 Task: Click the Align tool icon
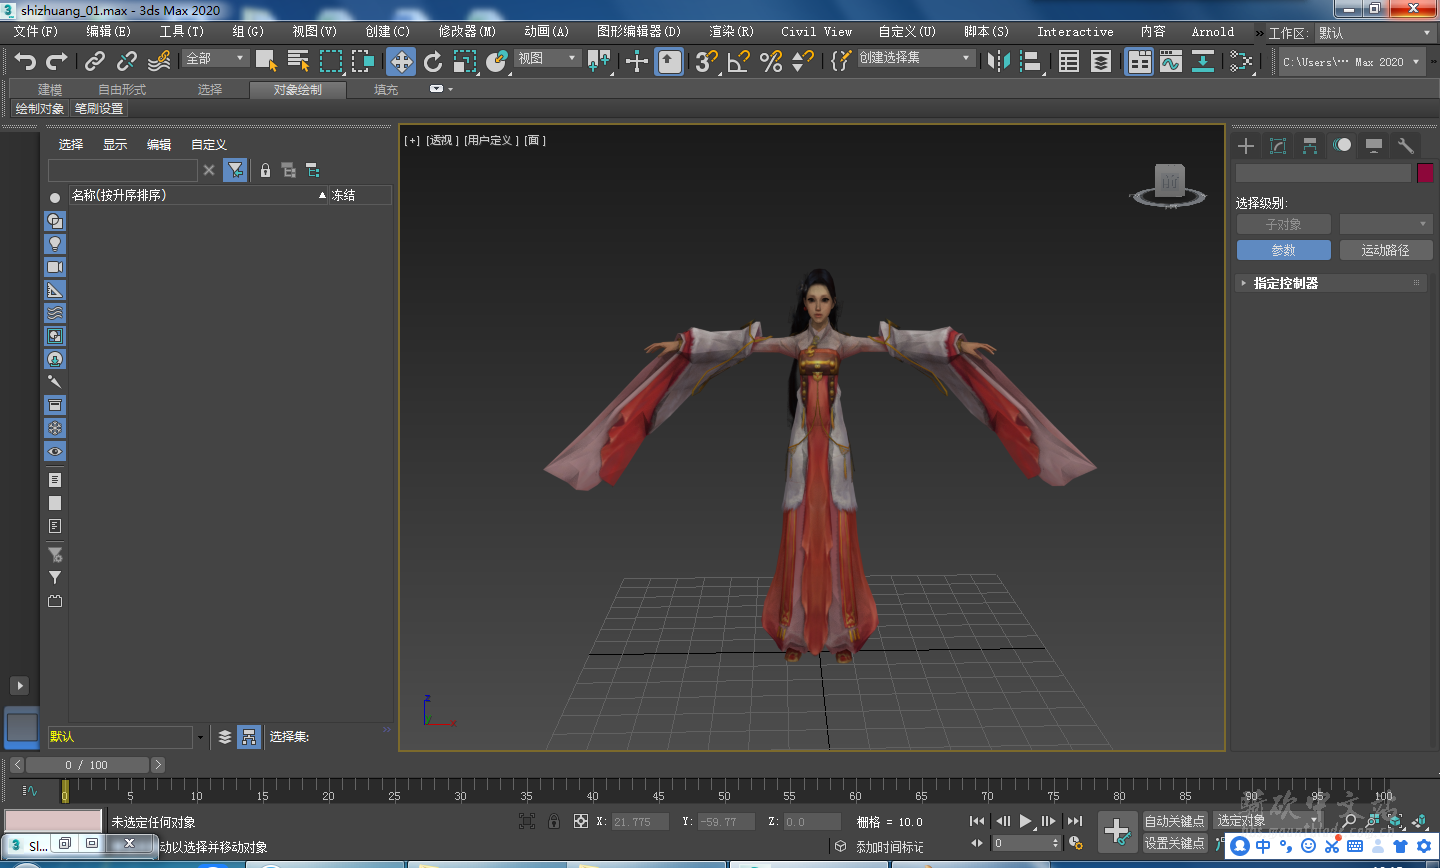pos(1031,61)
